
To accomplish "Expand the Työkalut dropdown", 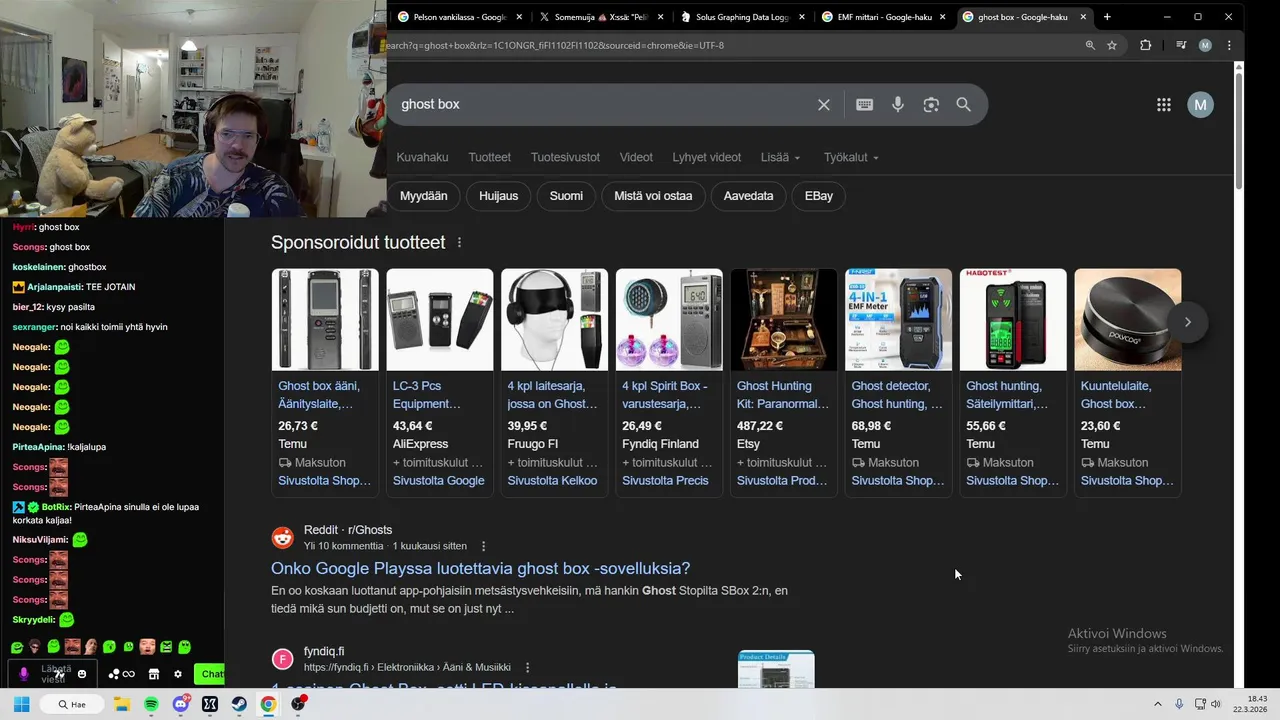I will (852, 157).
